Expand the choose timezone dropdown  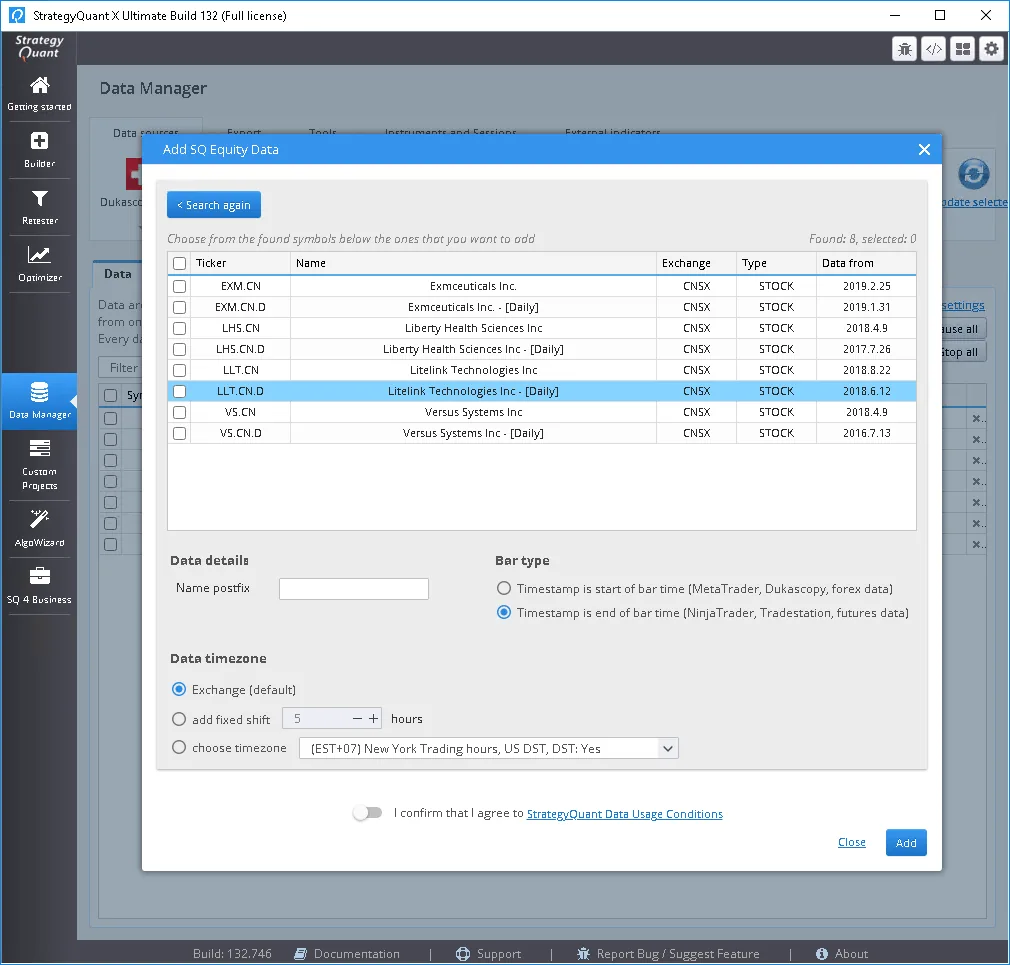coord(667,749)
